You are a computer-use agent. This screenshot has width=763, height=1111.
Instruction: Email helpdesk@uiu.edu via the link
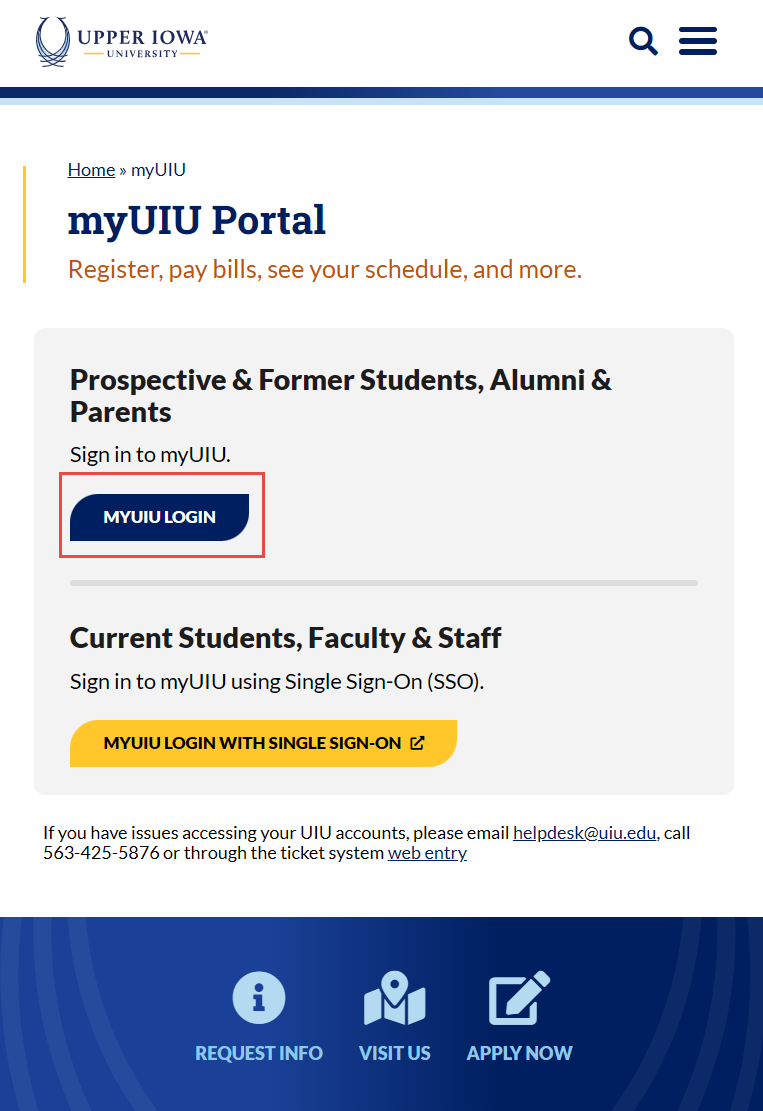[585, 832]
